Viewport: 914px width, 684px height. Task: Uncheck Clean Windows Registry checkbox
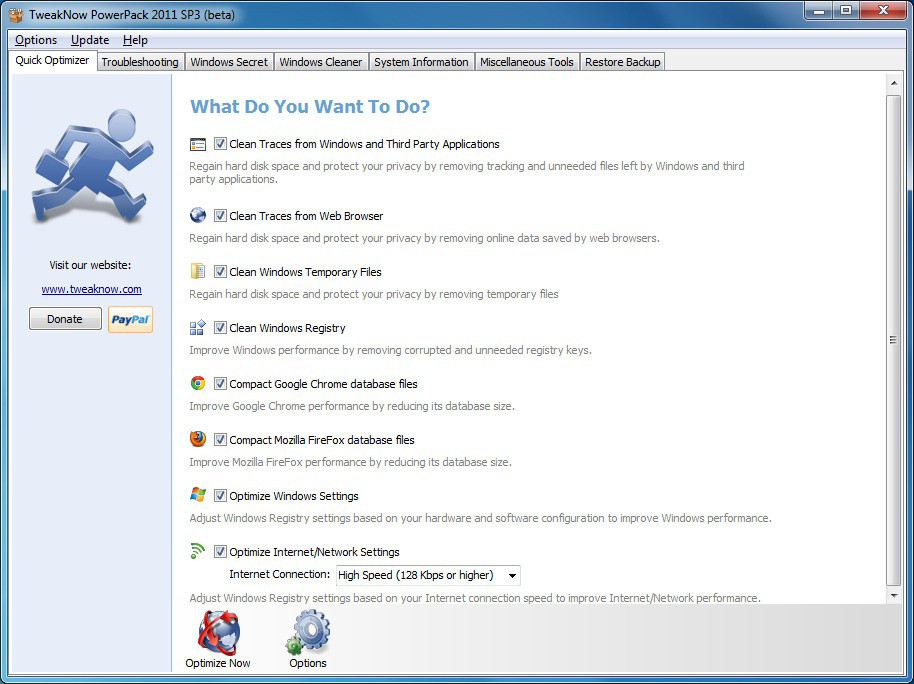220,328
